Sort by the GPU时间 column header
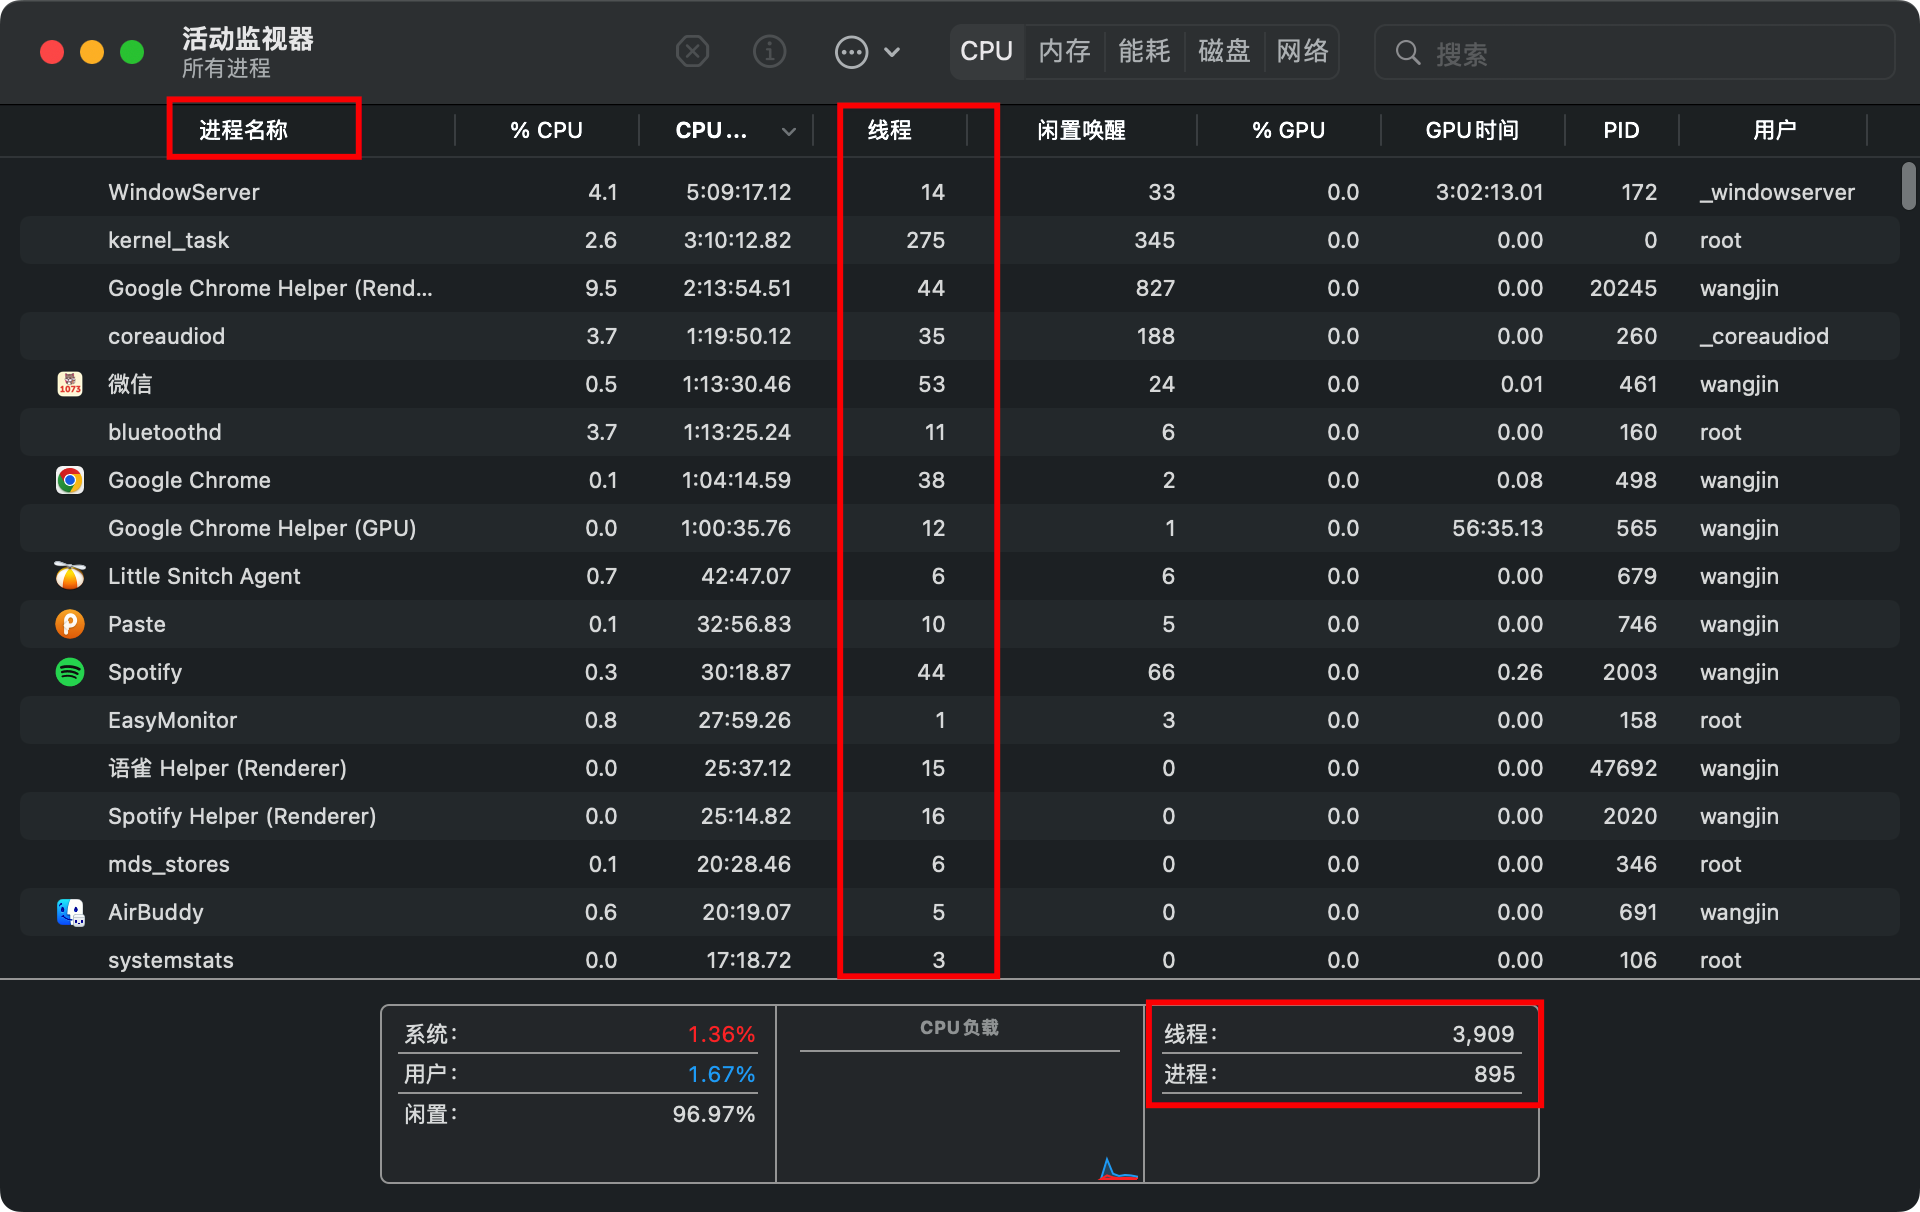 [x=1472, y=130]
